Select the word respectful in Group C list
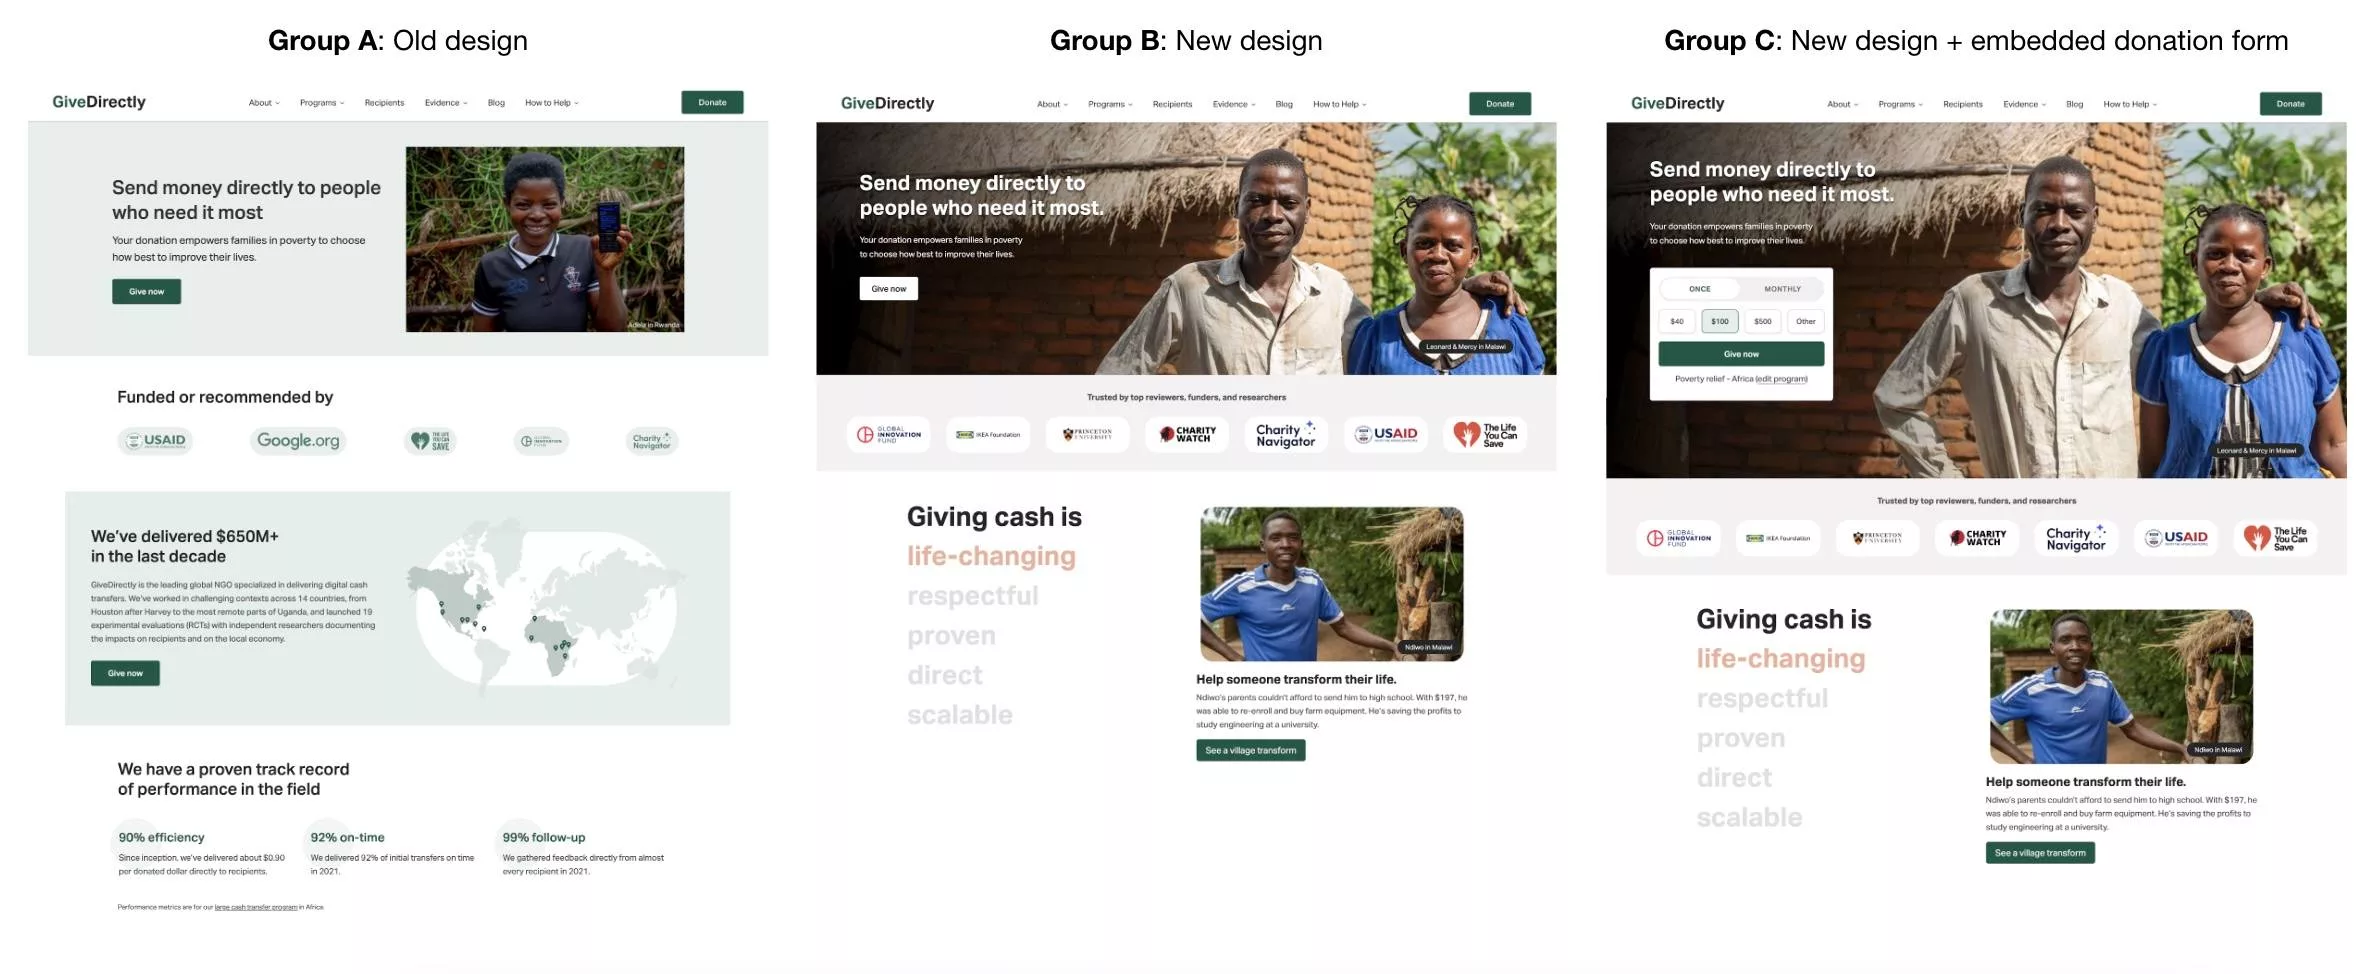Image resolution: width=2378 pixels, height=974 pixels. coord(1762,698)
